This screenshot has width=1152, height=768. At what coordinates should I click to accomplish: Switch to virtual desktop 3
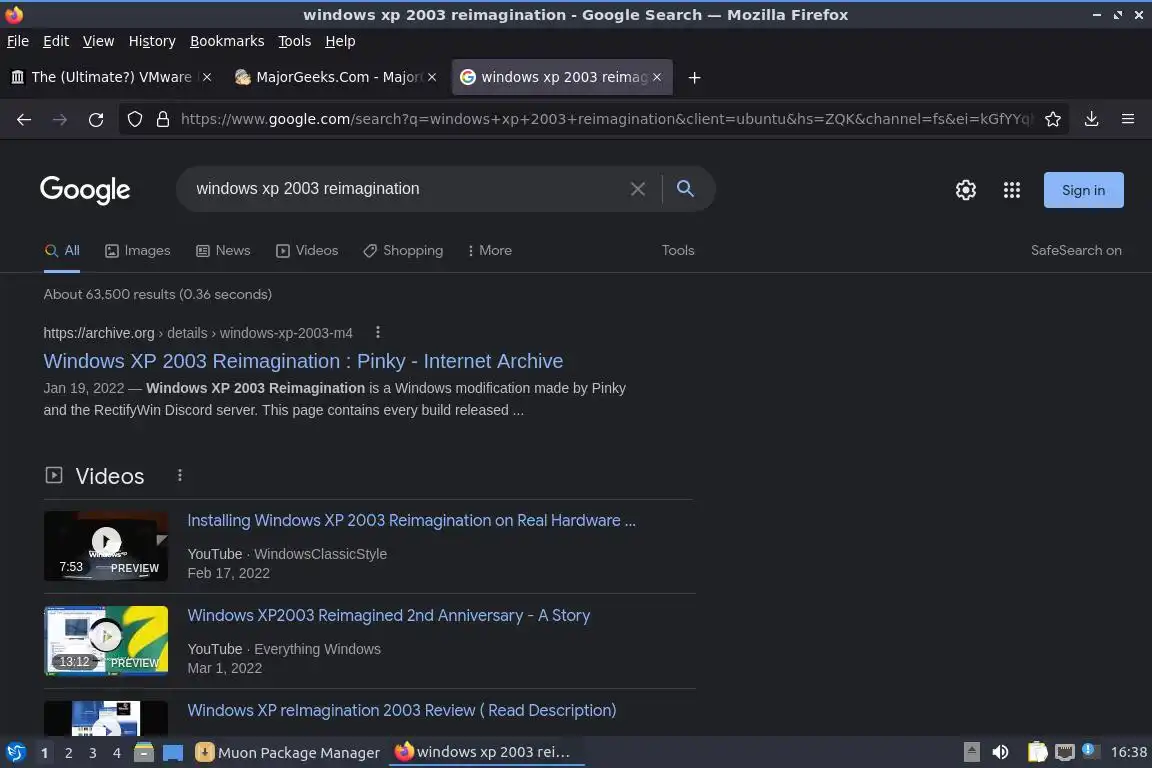(93, 753)
